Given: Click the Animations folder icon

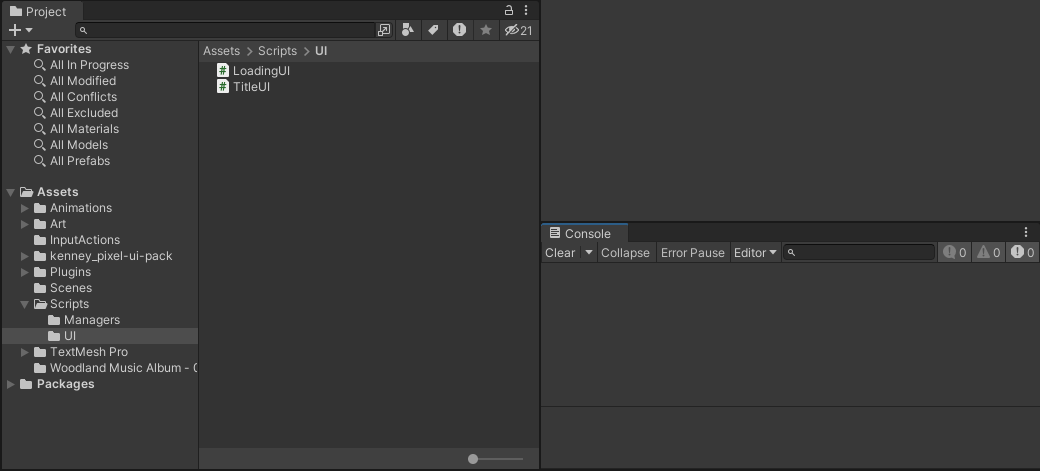Looking at the screenshot, I should [40, 208].
